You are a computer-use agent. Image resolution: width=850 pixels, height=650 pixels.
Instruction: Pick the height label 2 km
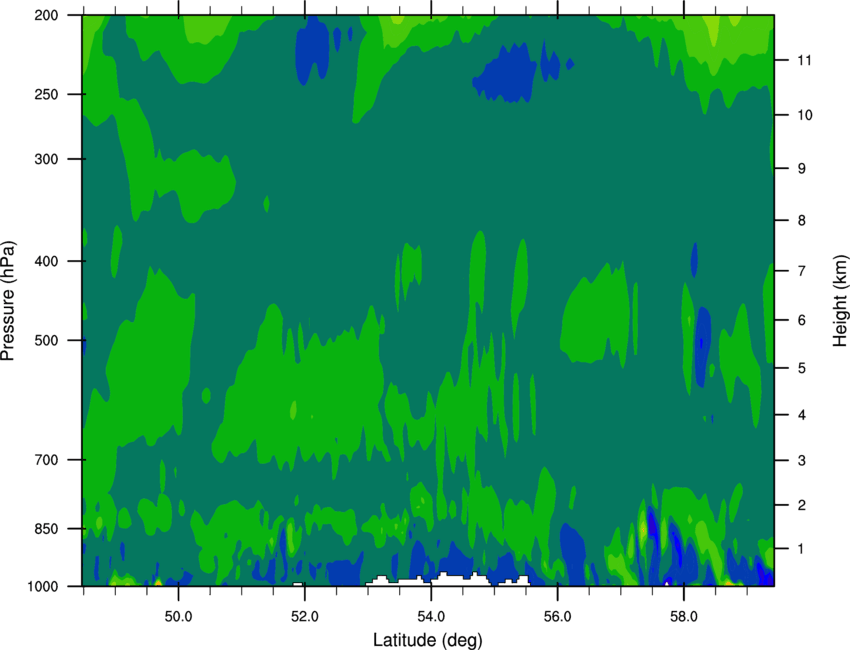(x=802, y=505)
